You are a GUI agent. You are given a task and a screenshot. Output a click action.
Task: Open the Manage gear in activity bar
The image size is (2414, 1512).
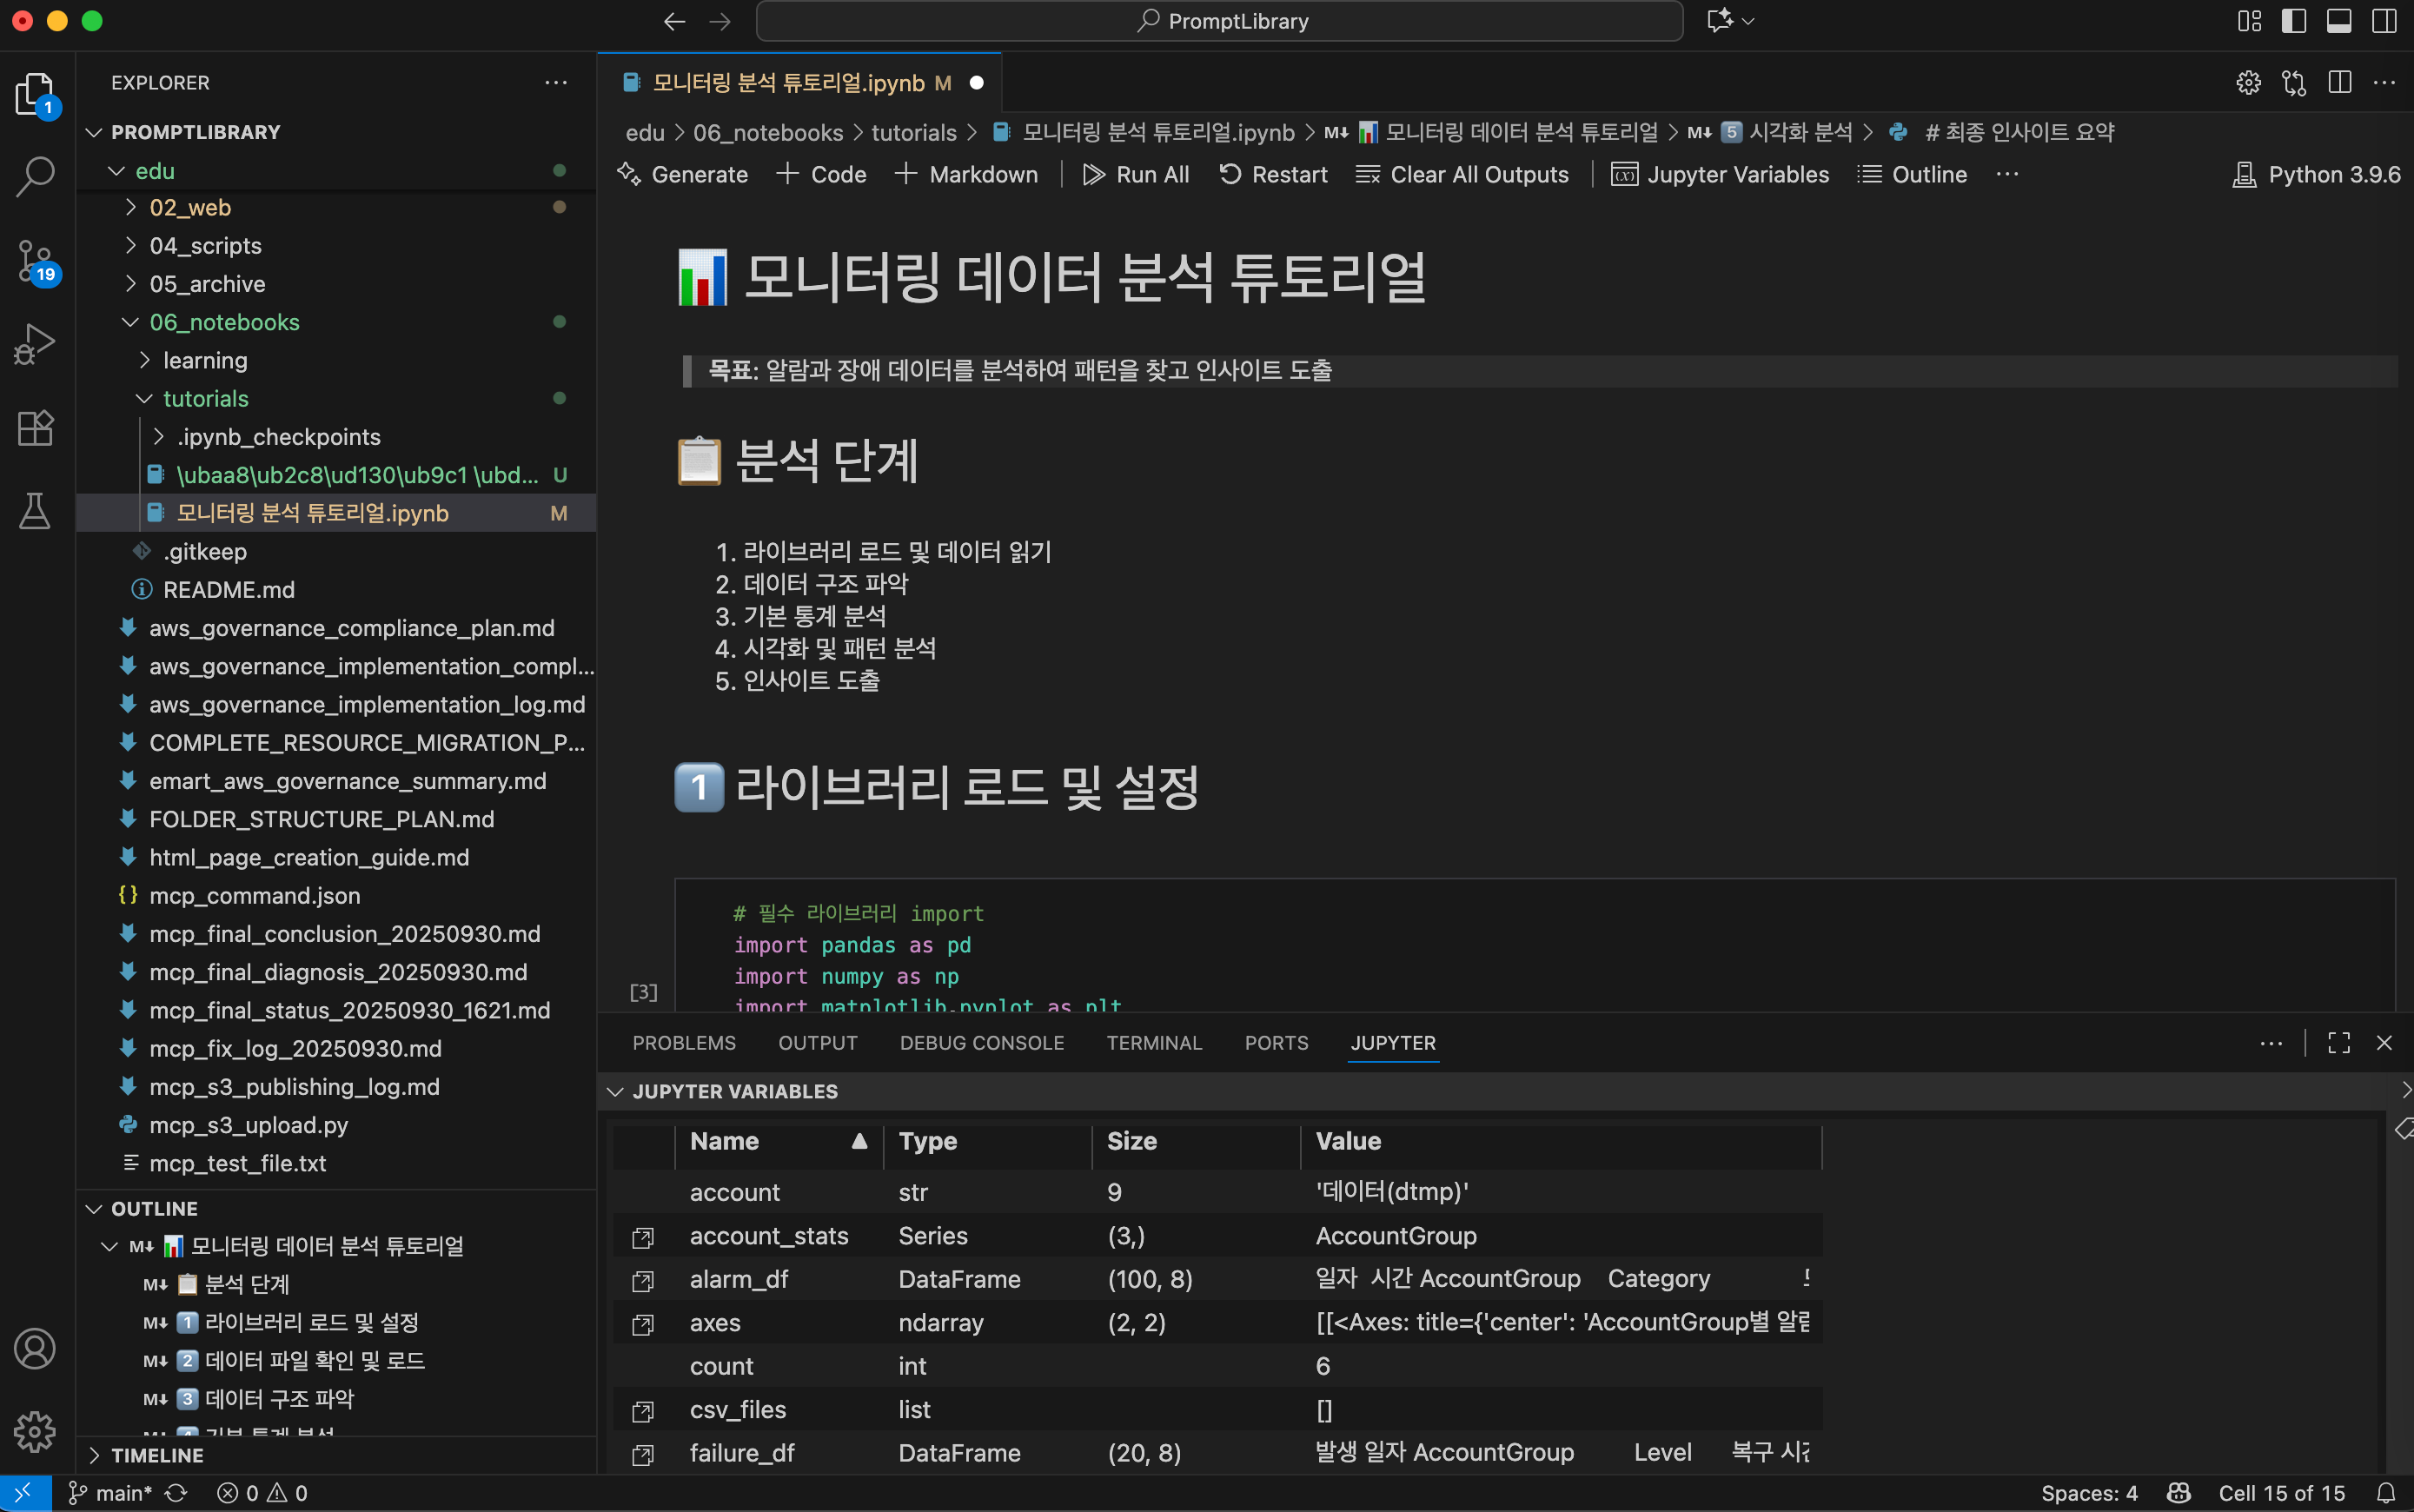coord(36,1430)
